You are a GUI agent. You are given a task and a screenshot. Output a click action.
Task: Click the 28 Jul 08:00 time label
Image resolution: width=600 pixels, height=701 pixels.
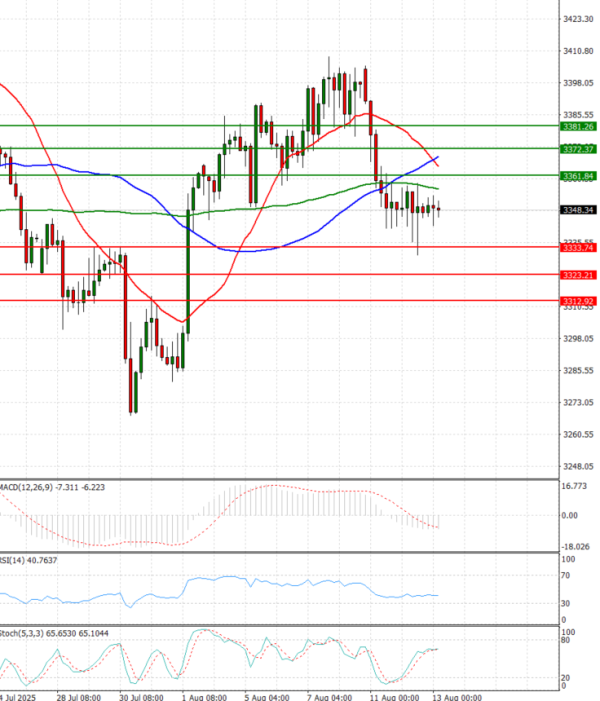pyautogui.click(x=79, y=697)
